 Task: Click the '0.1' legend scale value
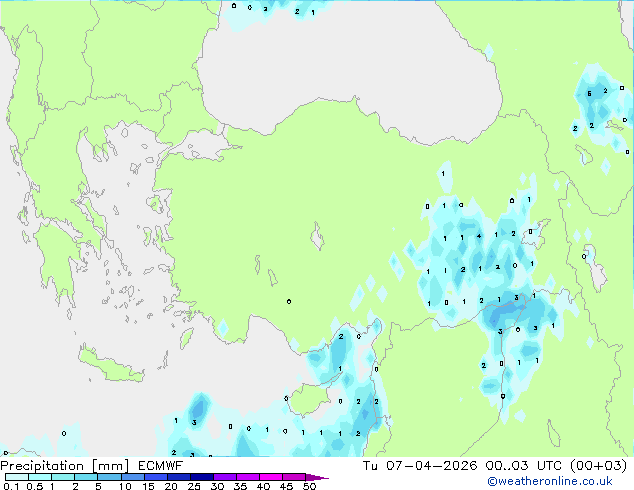pyautogui.click(x=11, y=486)
